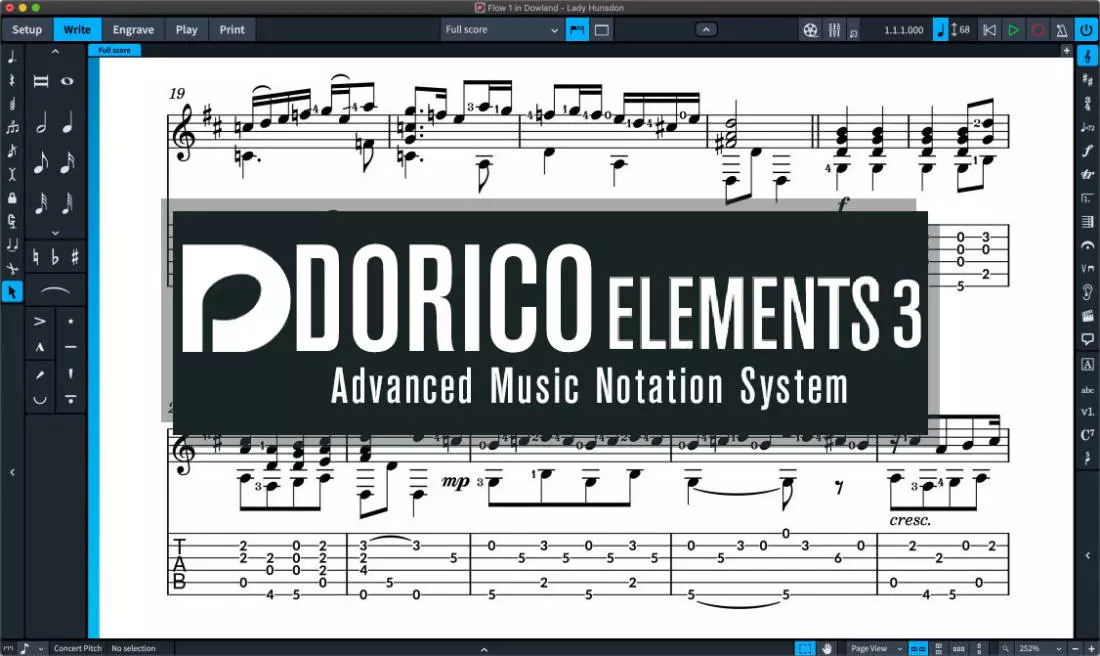Open the Comments panel
Image resolution: width=1100 pixels, height=656 pixels.
coord(1087,340)
